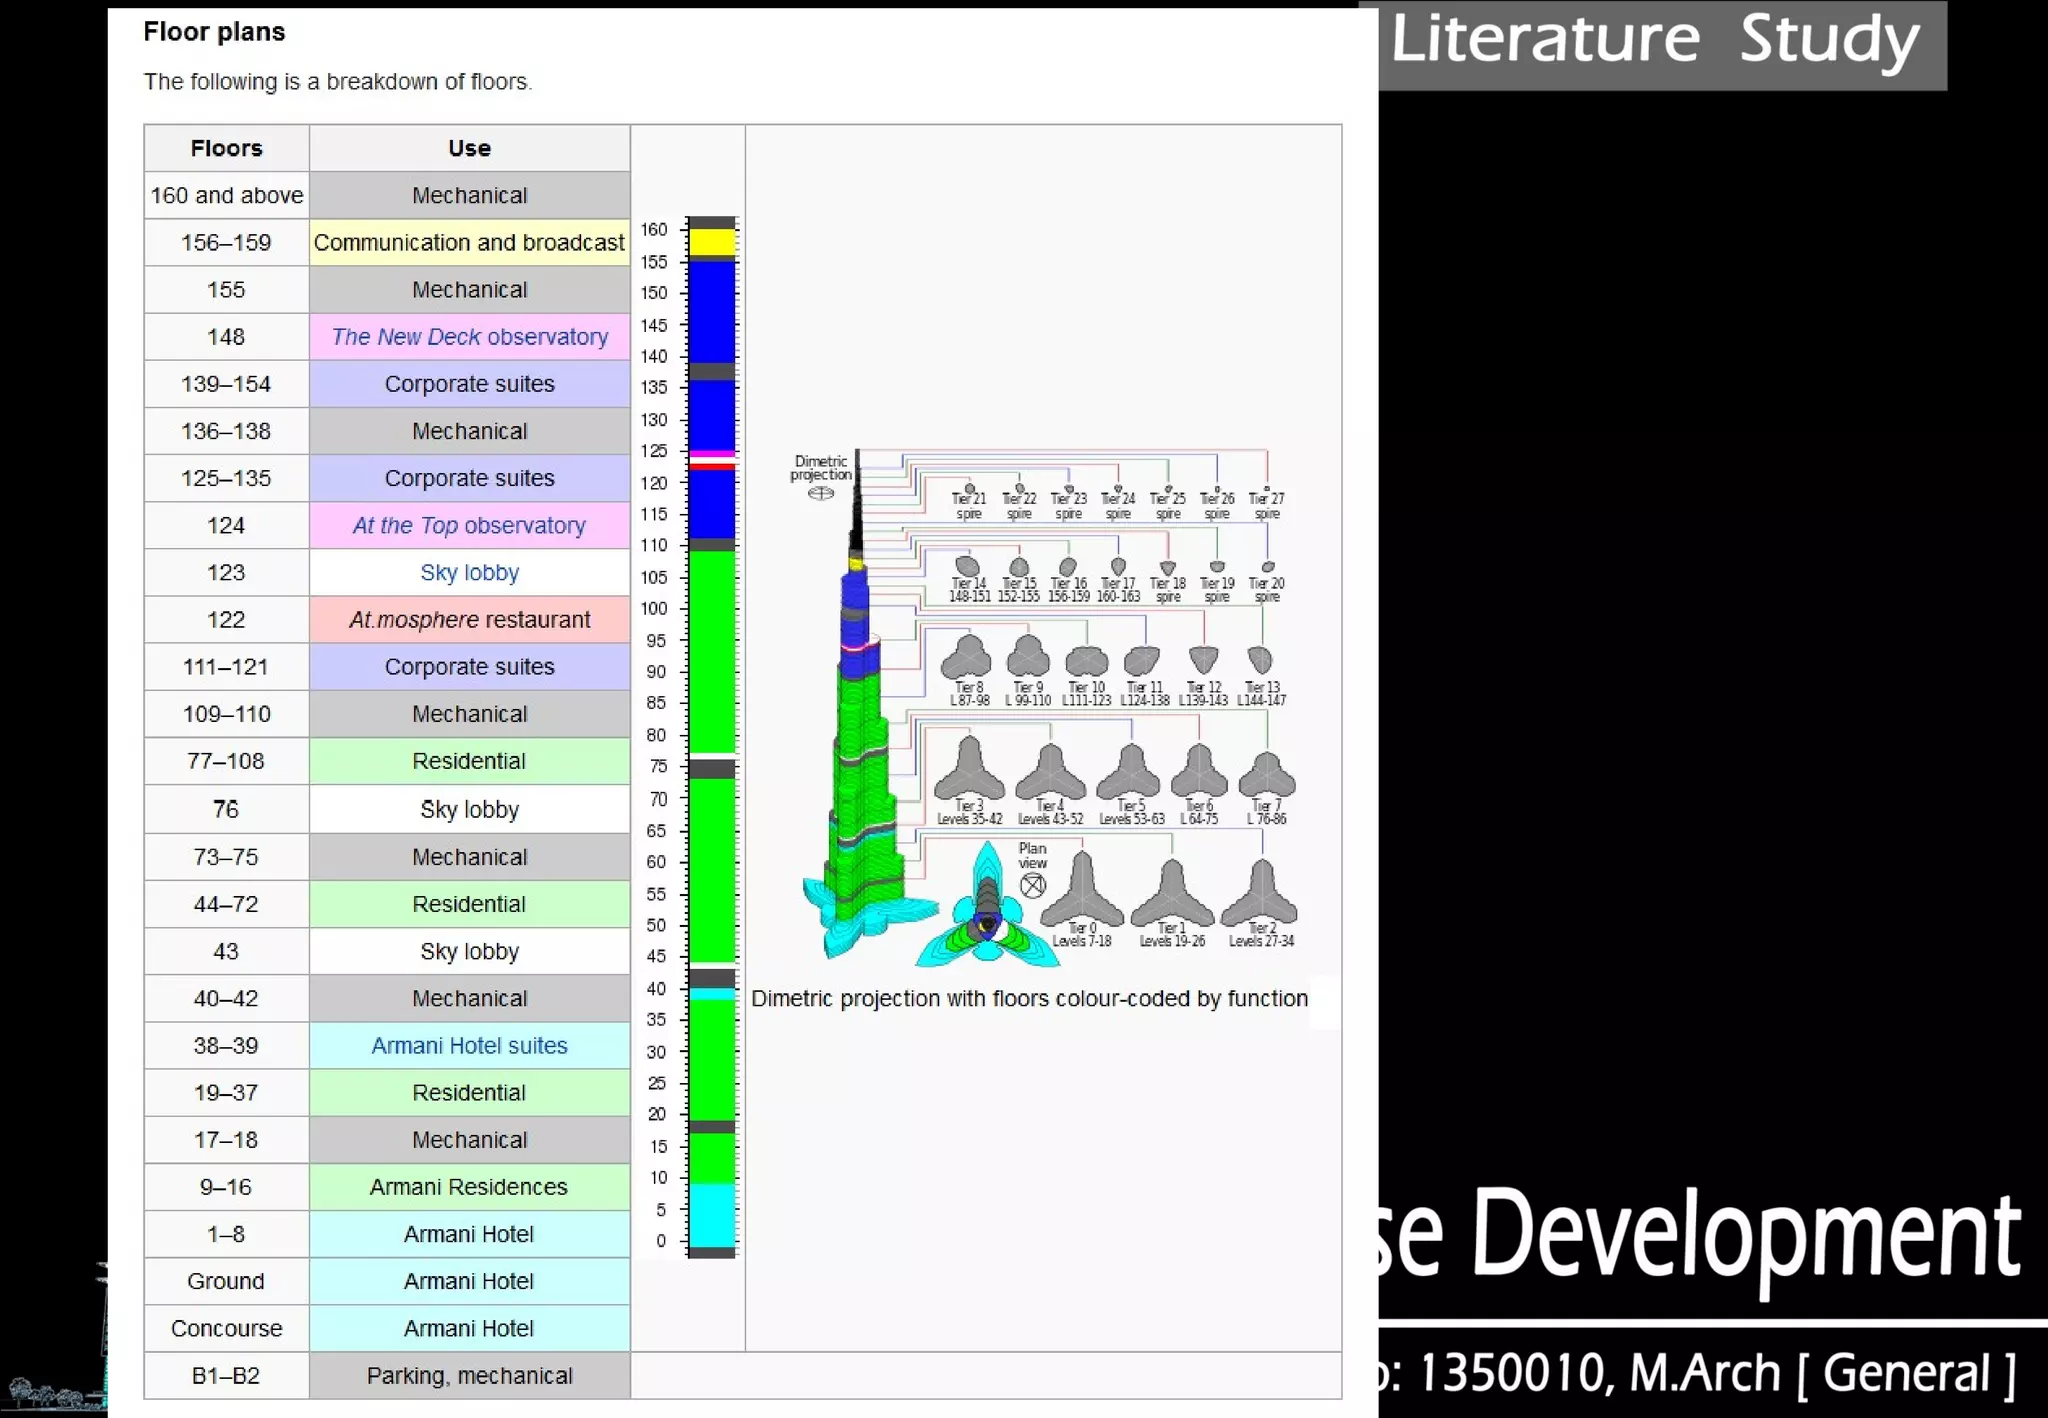Click the Plan view compass symbol
The height and width of the screenshot is (1418, 2048).
click(1033, 885)
